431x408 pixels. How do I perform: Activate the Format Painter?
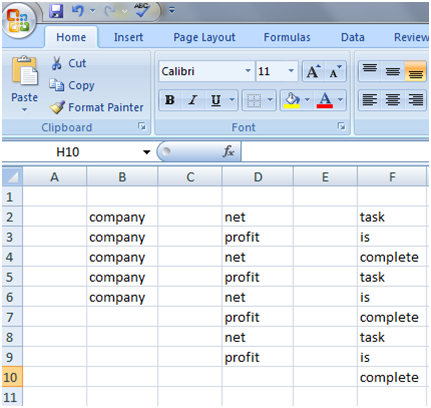coord(96,107)
